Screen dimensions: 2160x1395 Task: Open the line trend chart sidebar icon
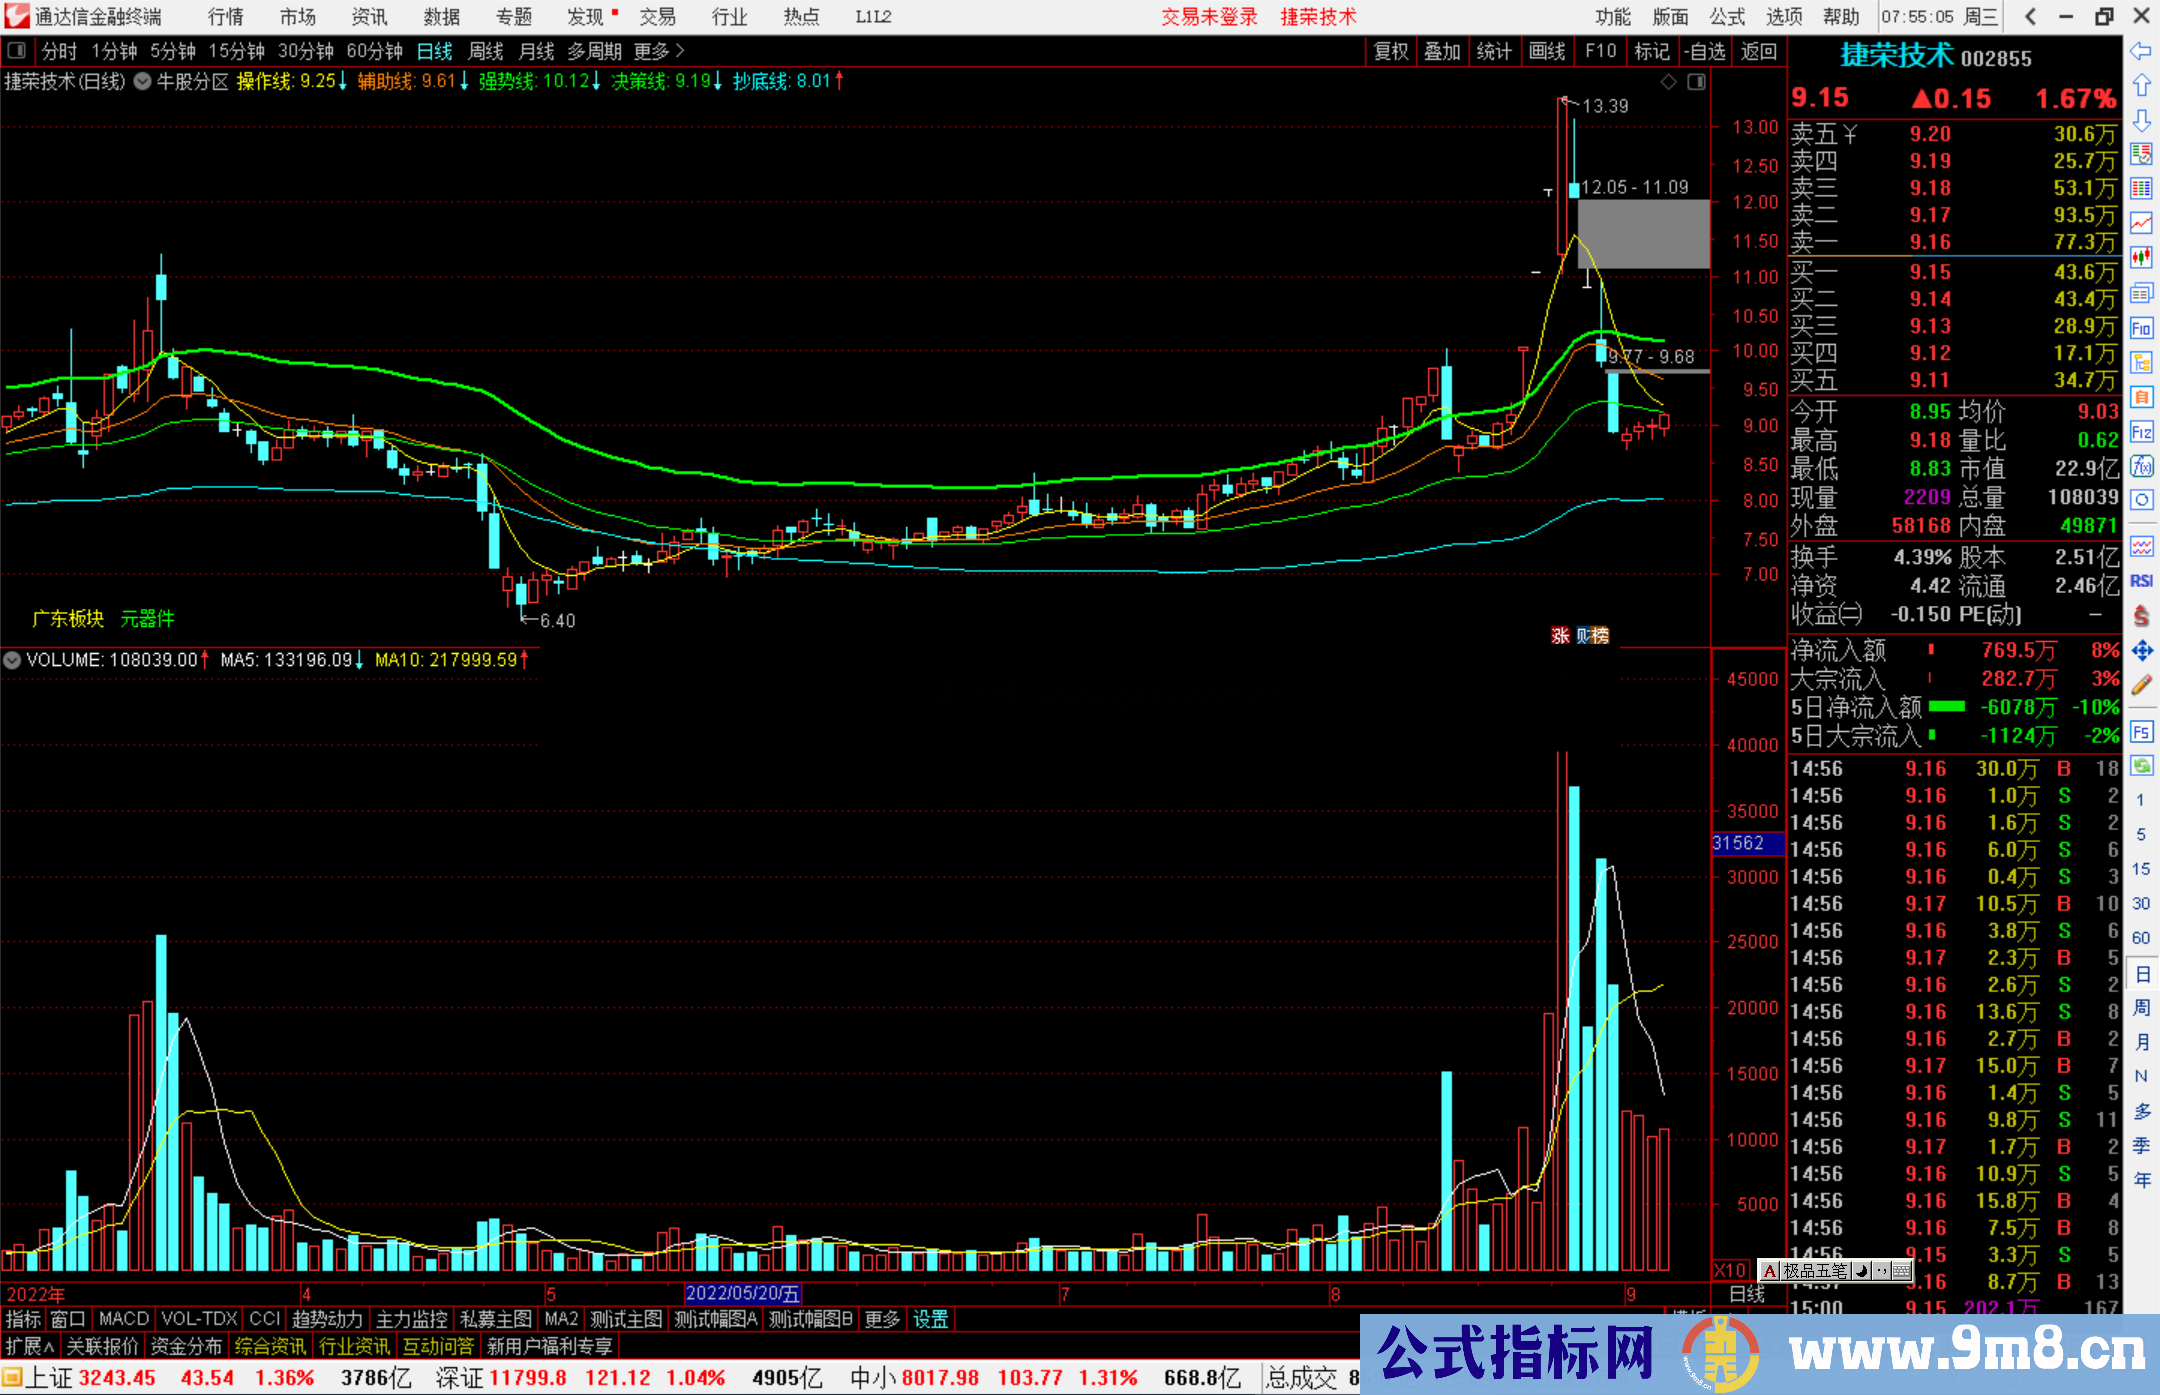click(x=2141, y=222)
